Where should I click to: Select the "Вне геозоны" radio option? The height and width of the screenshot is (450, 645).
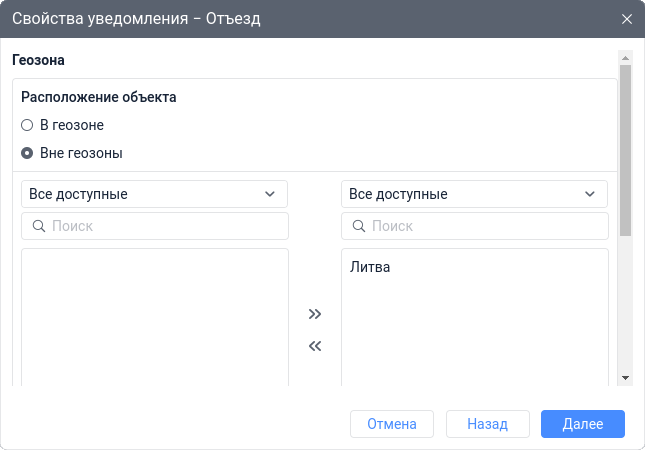point(28,153)
